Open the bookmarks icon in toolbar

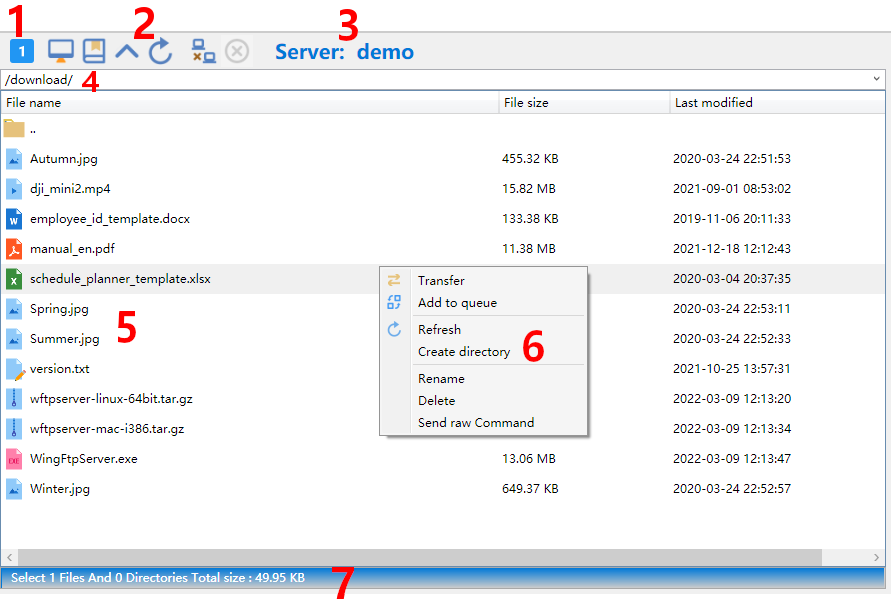(x=94, y=51)
